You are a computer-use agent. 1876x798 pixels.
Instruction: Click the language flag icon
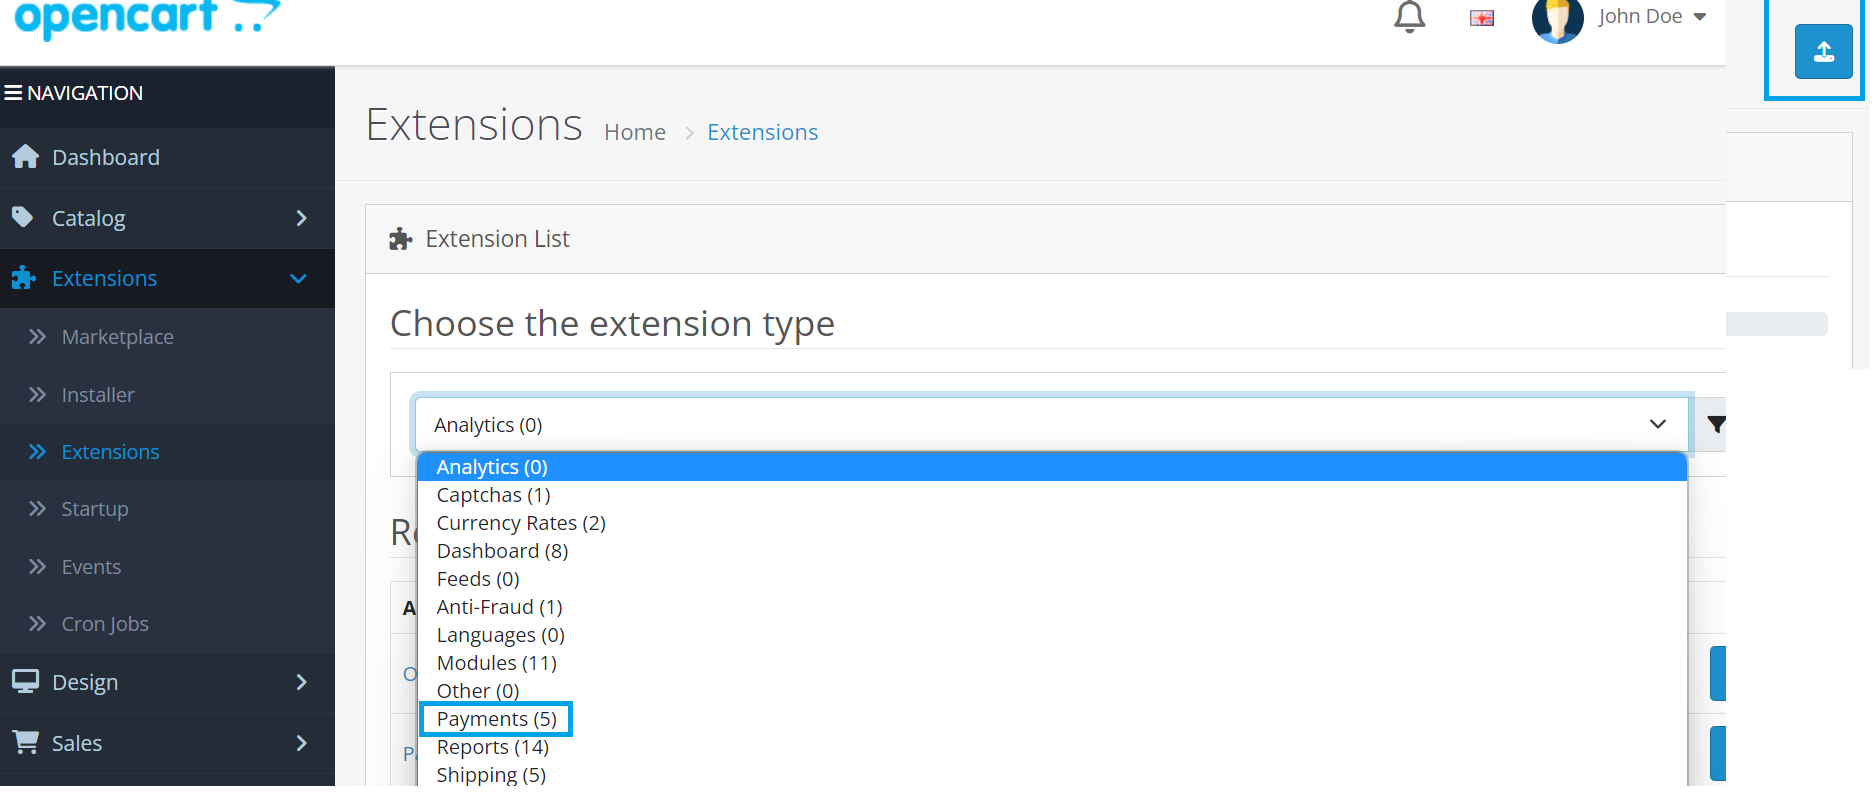[1481, 18]
